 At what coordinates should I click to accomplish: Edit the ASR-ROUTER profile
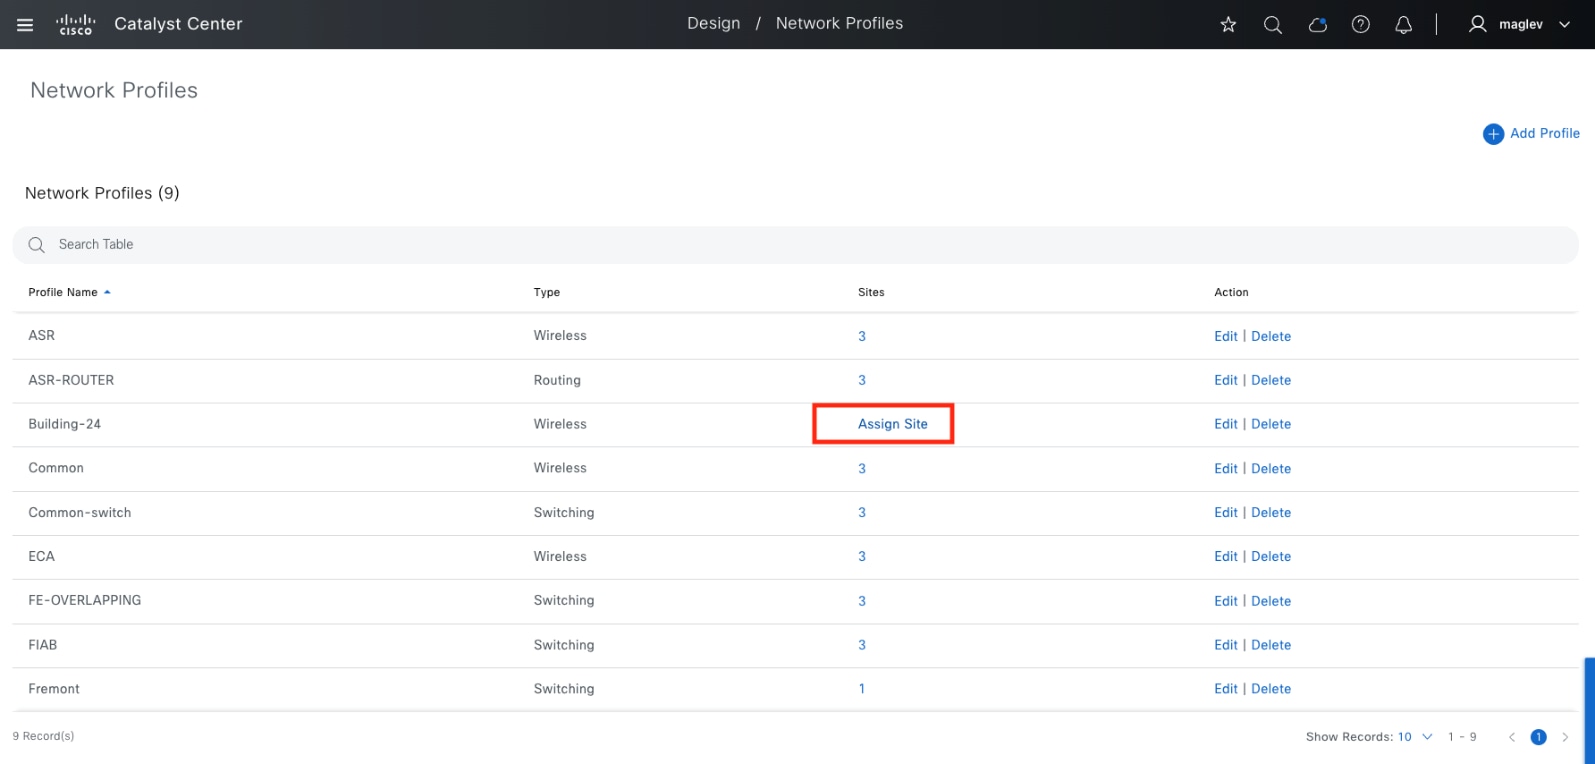[1225, 380]
